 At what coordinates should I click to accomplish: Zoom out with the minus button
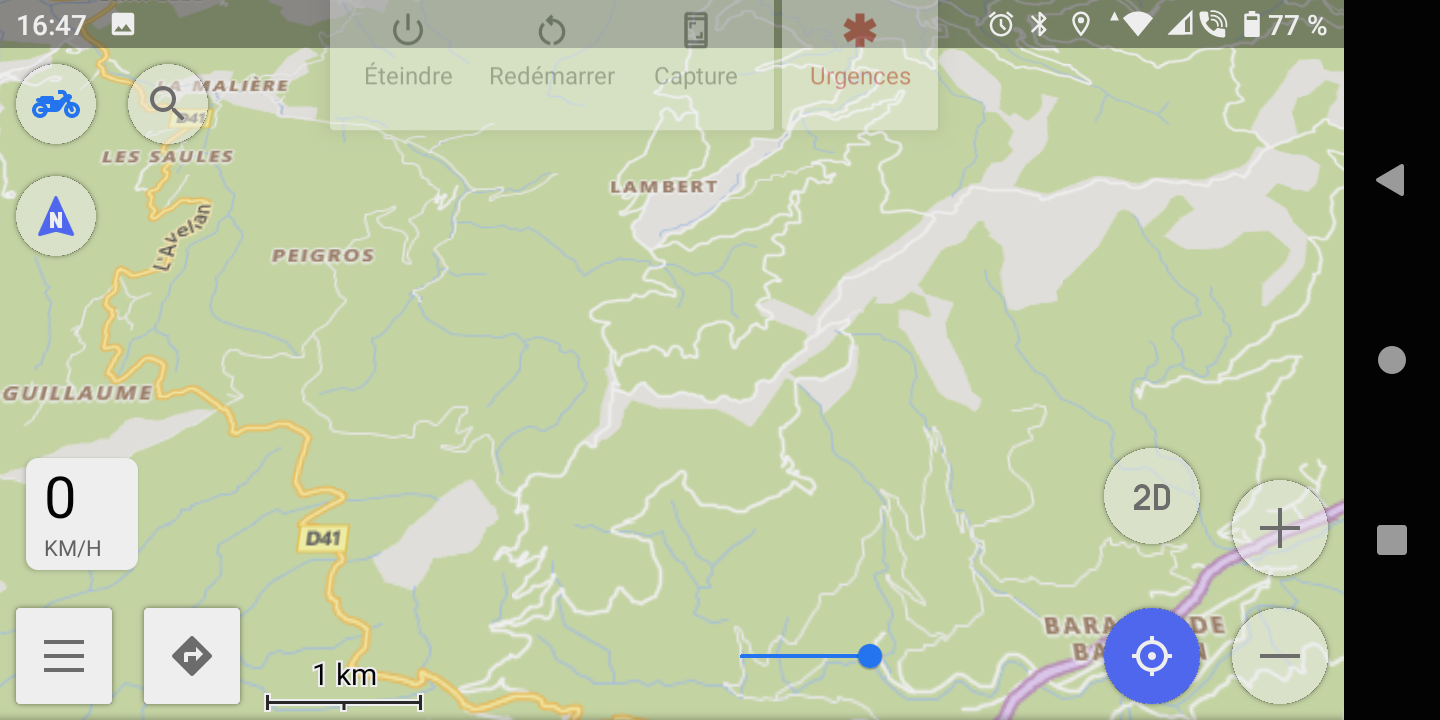coord(1280,656)
